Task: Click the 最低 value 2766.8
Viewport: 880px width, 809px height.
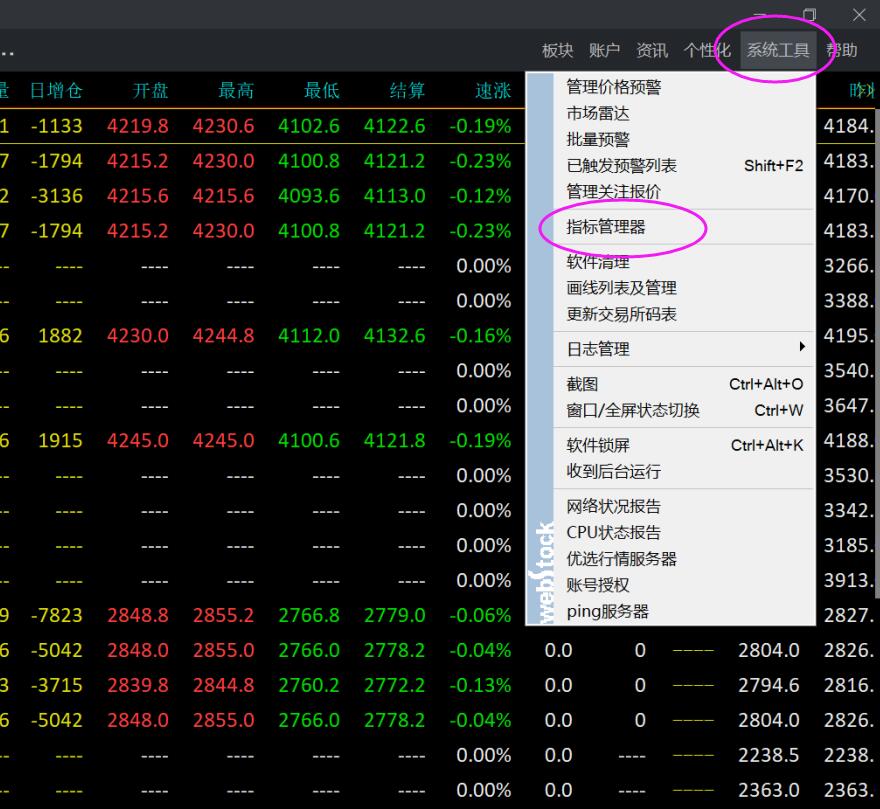Action: (x=309, y=616)
